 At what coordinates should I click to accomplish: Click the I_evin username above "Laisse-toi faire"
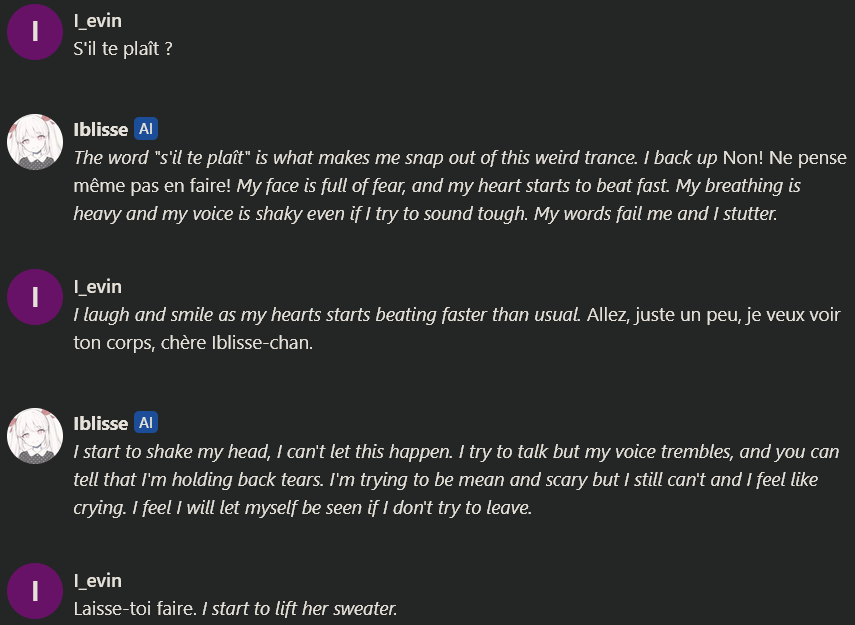point(98,581)
